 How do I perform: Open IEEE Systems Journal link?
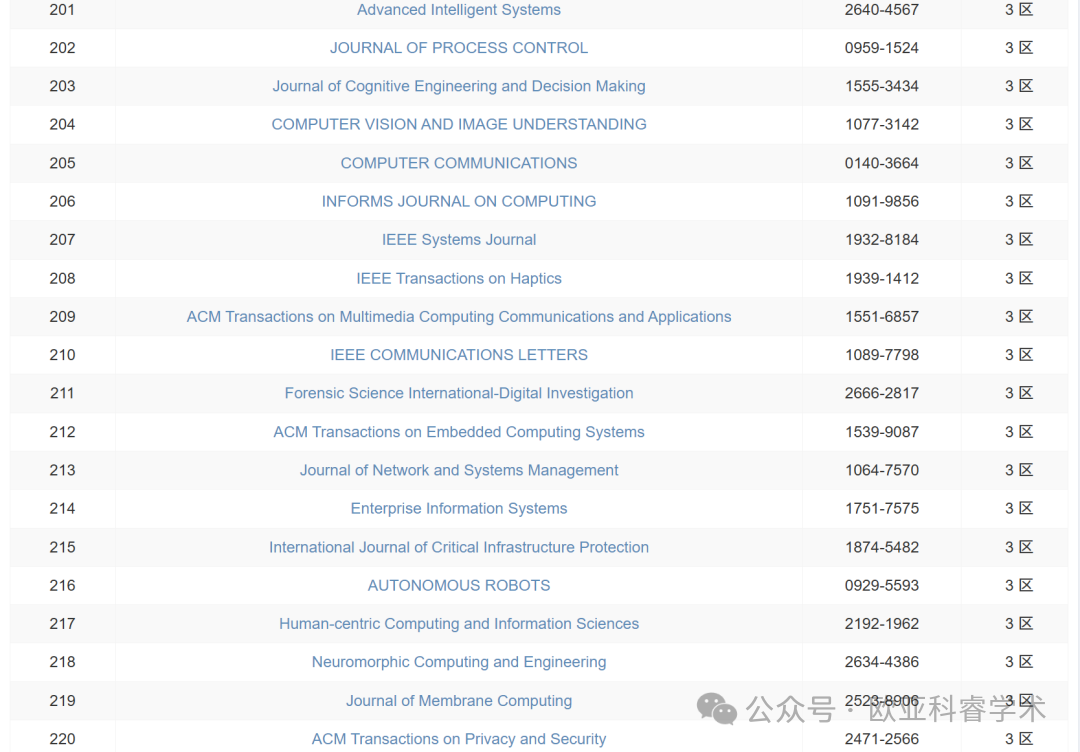[459, 240]
